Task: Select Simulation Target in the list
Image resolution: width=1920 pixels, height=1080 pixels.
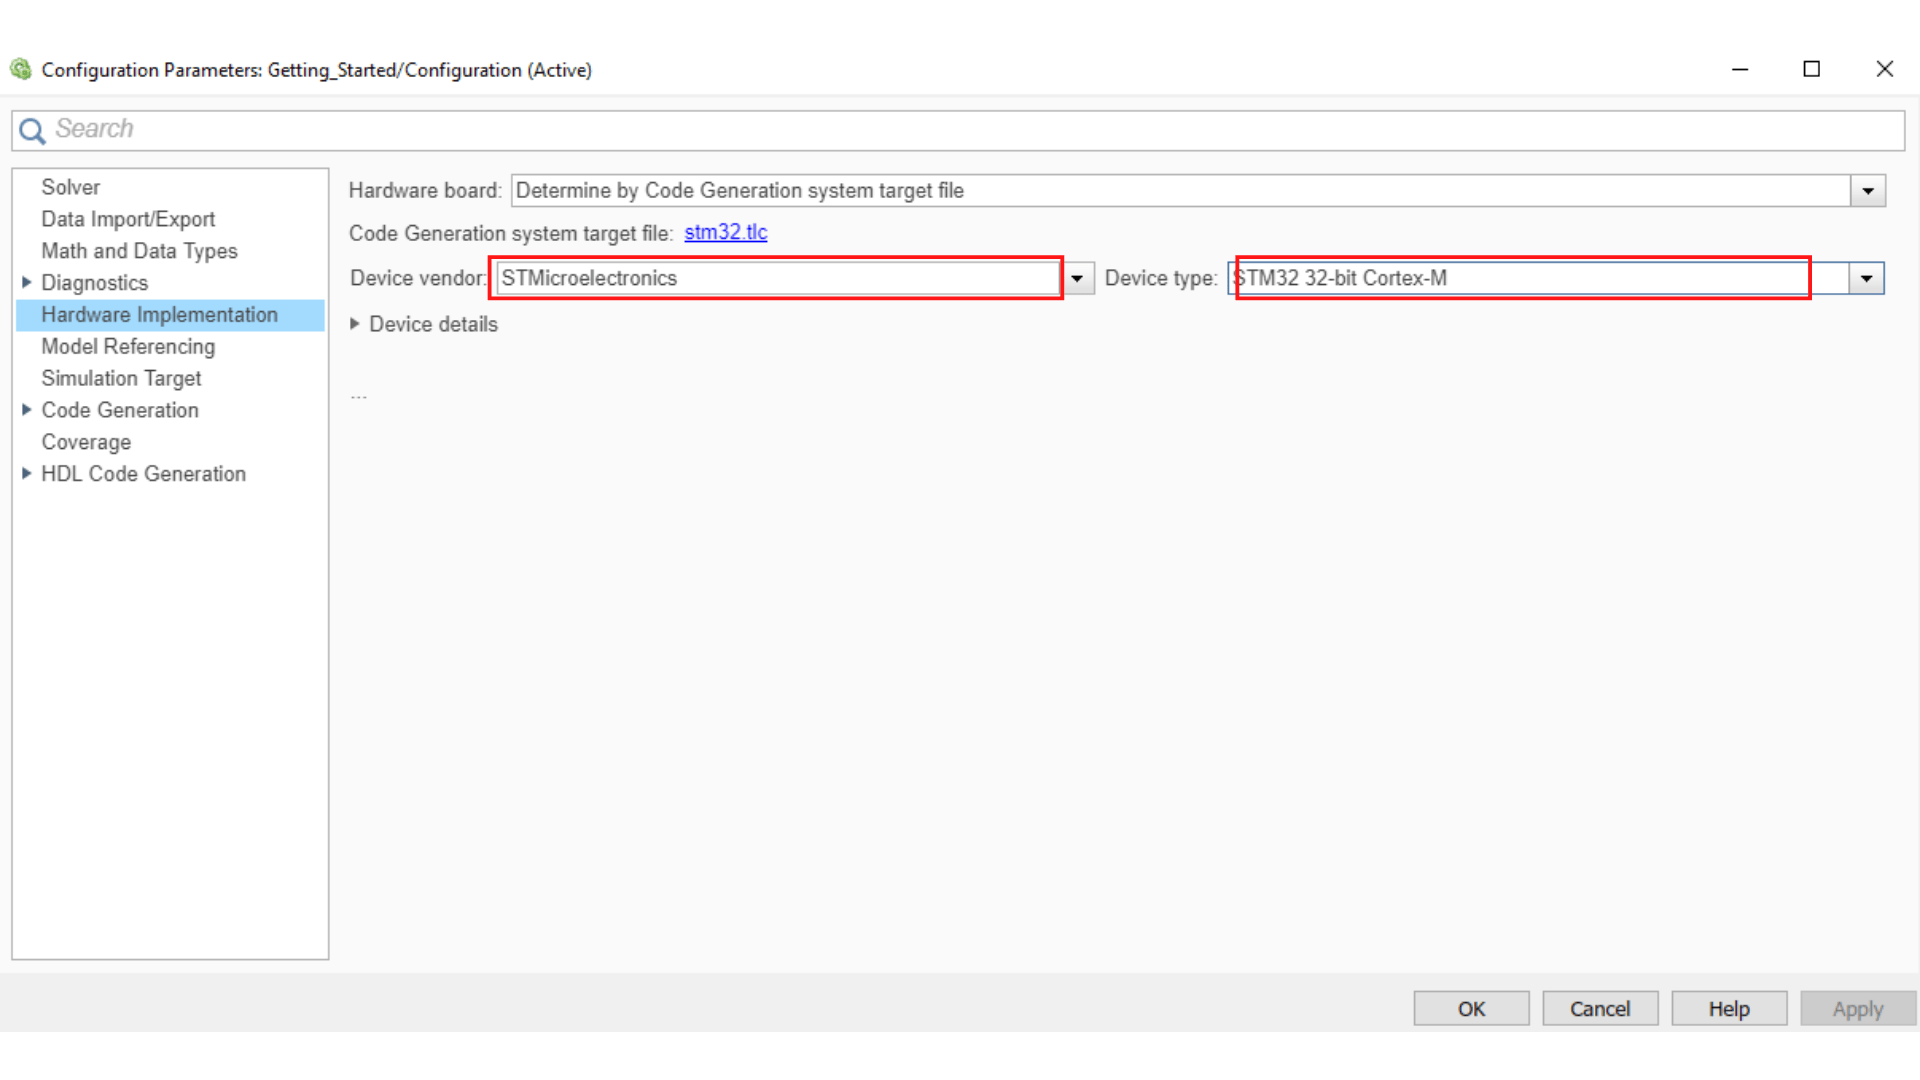Action: click(x=121, y=378)
